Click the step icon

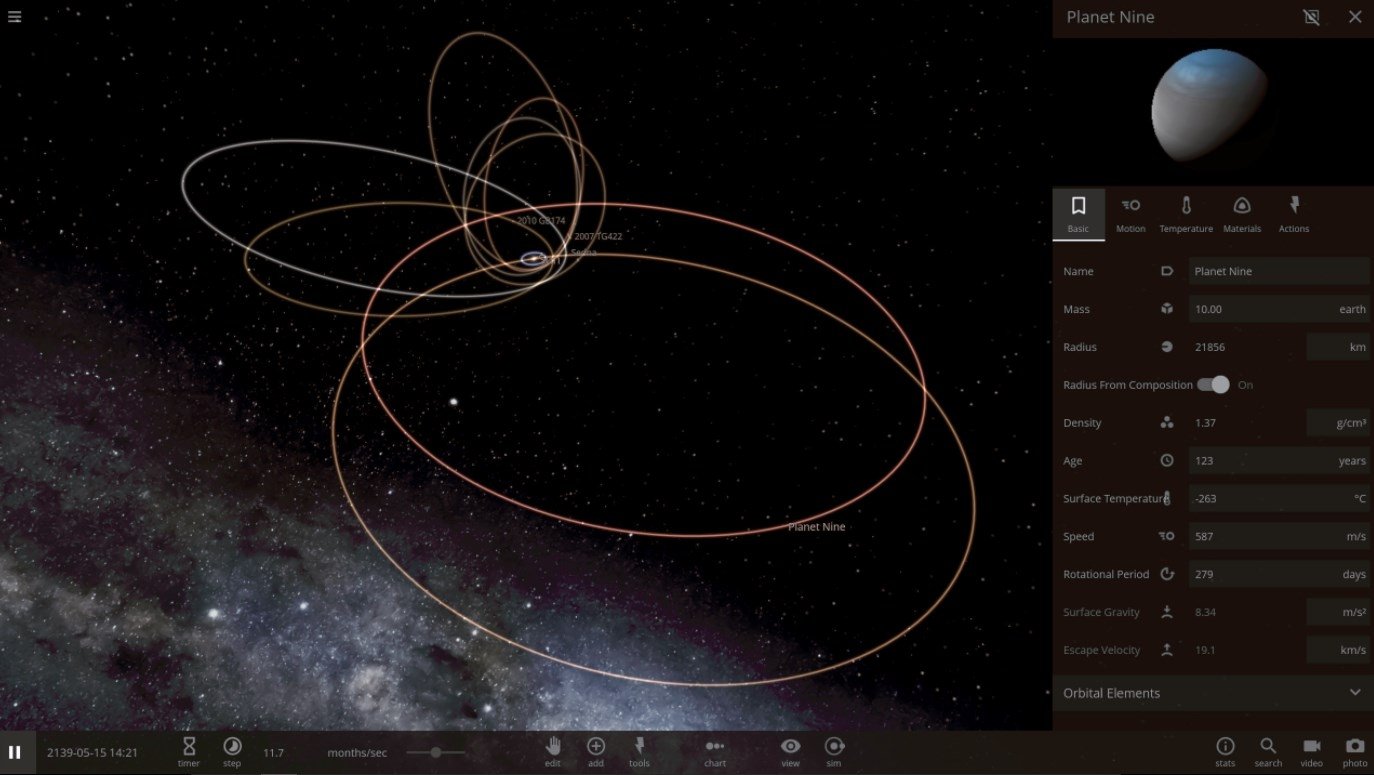click(232, 751)
